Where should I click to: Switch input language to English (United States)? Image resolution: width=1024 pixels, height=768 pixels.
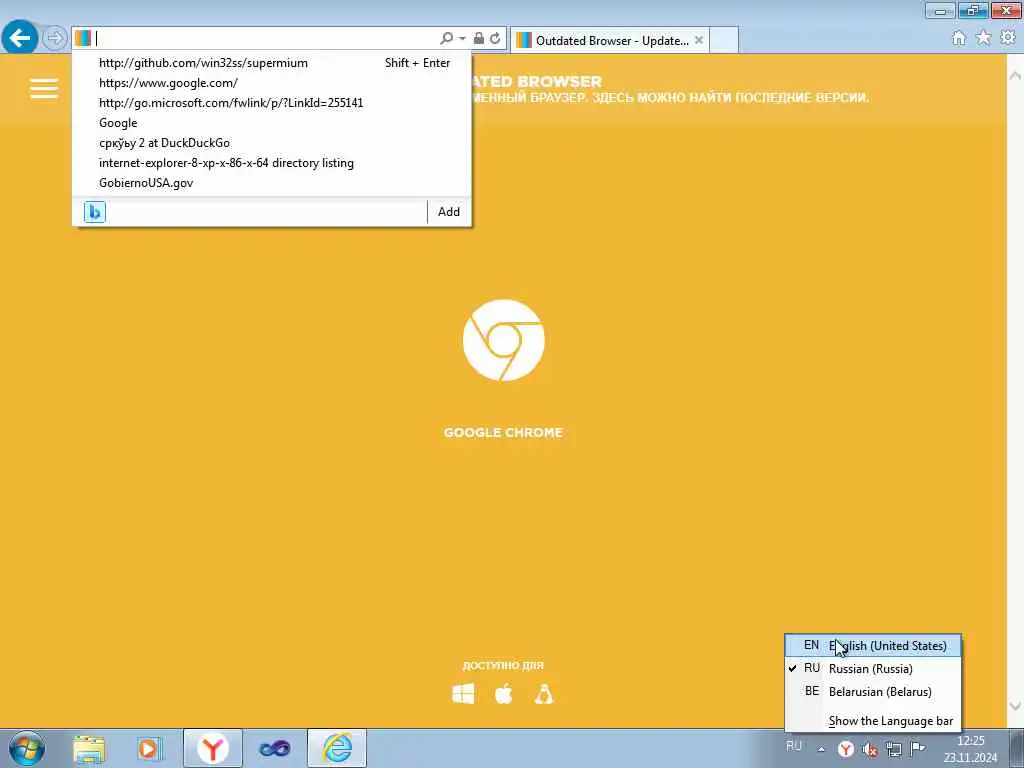pyautogui.click(x=873, y=645)
